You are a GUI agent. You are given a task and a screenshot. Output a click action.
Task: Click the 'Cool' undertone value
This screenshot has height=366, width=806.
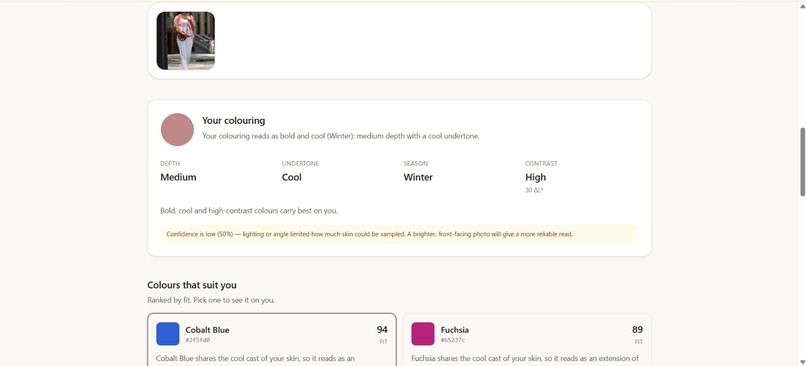point(291,177)
